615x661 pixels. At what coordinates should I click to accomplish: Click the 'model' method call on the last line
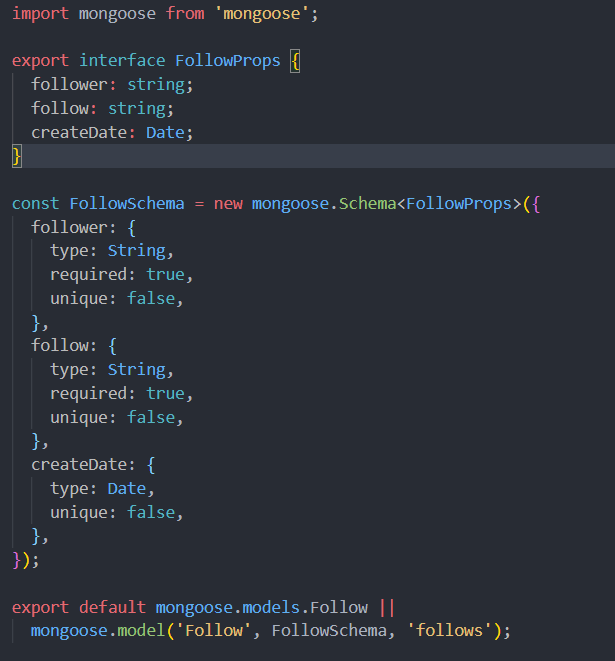(x=141, y=631)
